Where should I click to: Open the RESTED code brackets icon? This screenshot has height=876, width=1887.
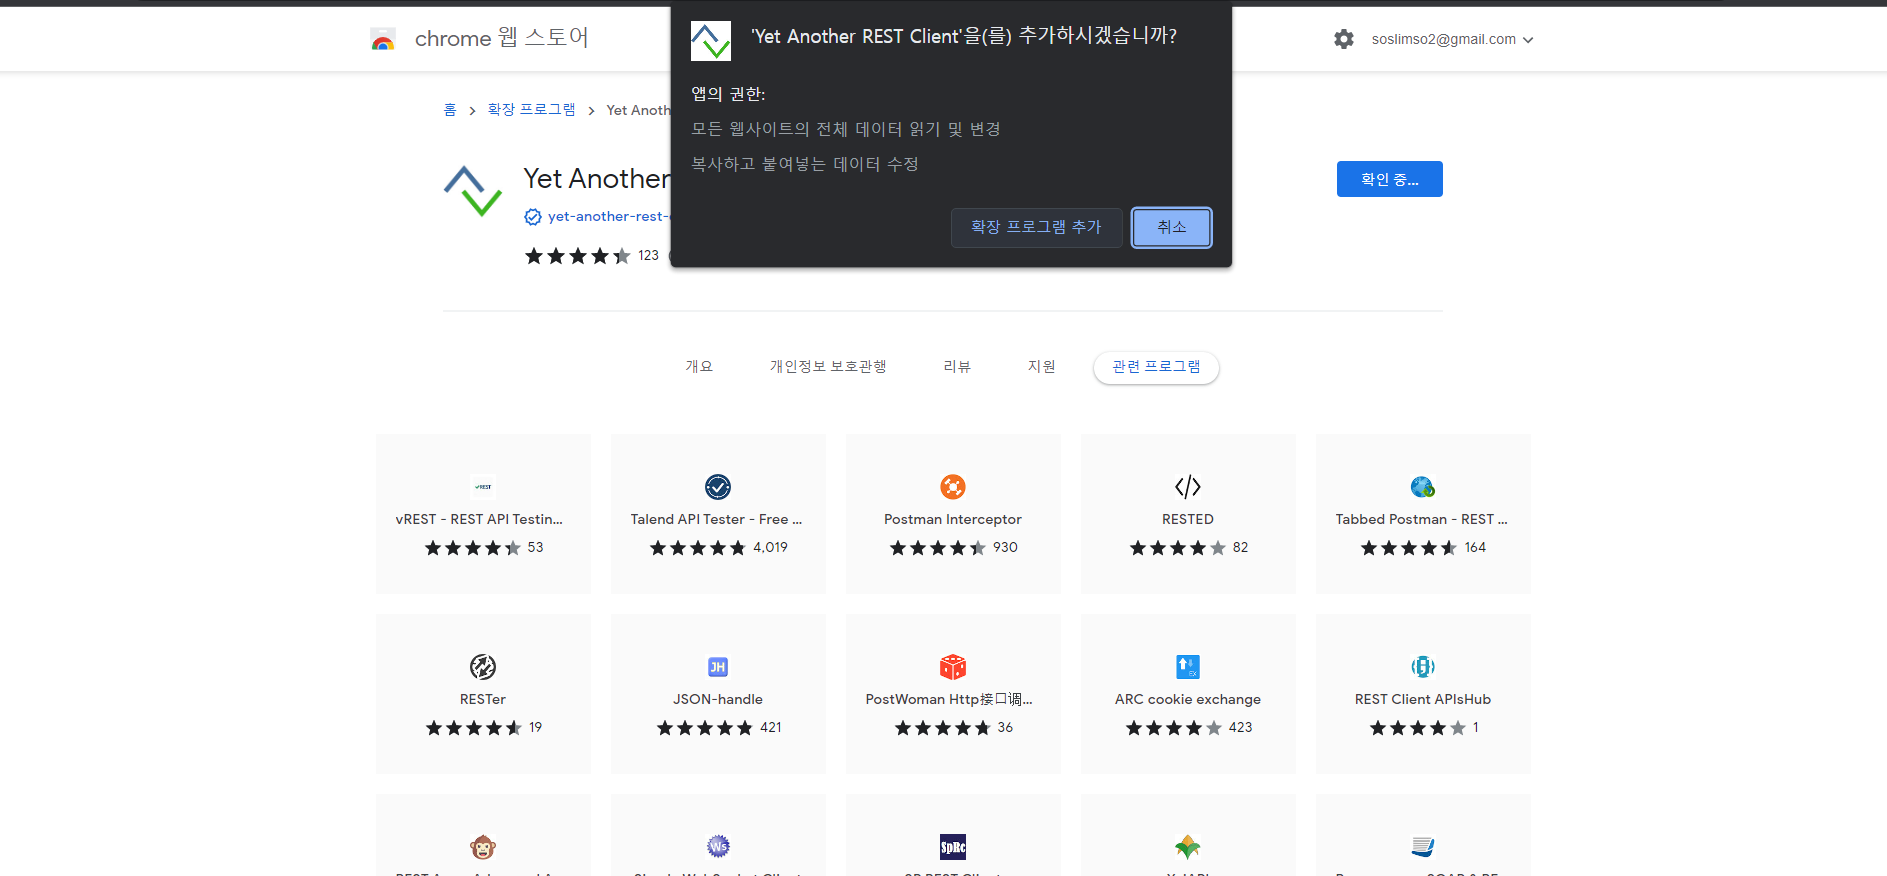(x=1188, y=487)
